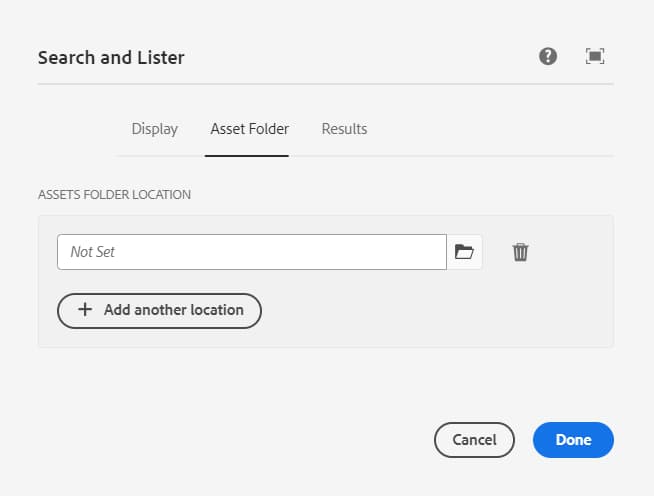Toggle fullscreen mode for the dialog

pos(595,57)
